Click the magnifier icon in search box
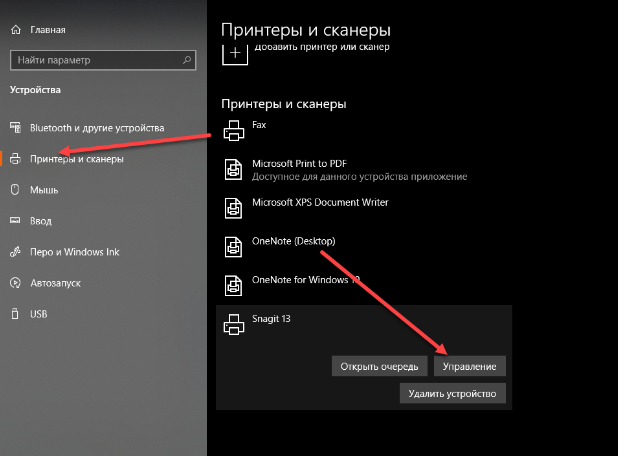 pos(187,60)
